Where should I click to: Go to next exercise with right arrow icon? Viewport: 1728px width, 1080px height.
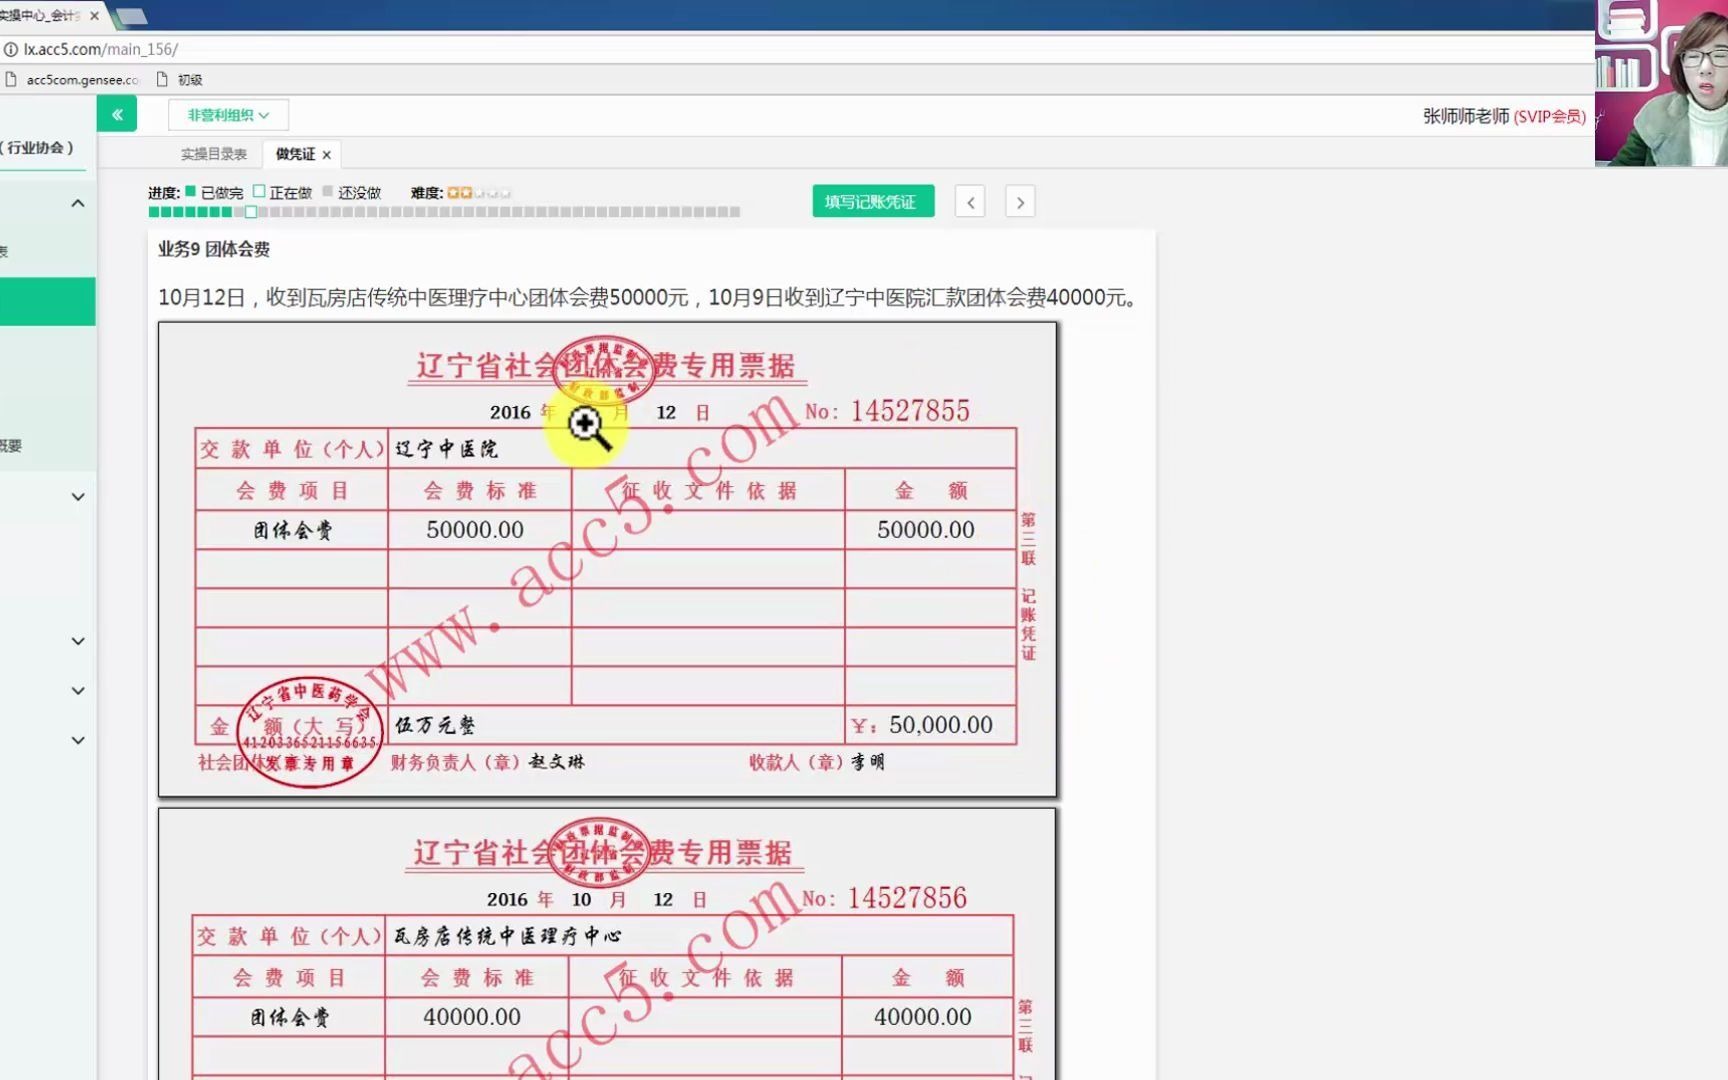1019,201
